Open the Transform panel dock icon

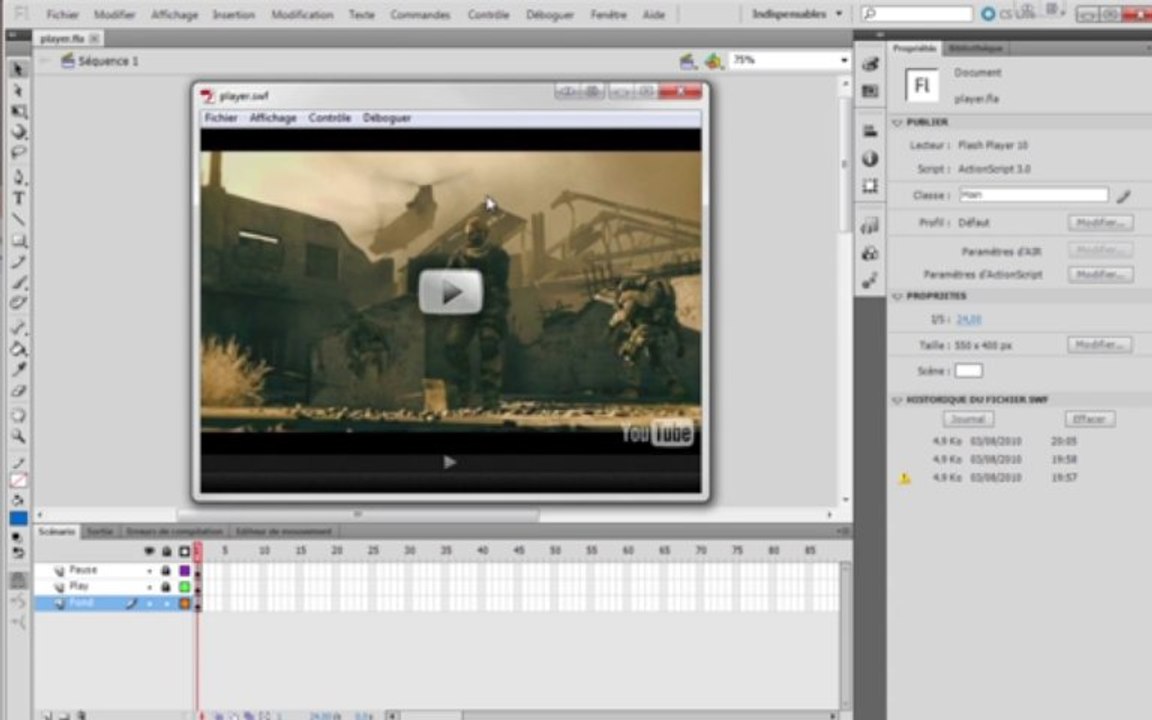coord(870,185)
